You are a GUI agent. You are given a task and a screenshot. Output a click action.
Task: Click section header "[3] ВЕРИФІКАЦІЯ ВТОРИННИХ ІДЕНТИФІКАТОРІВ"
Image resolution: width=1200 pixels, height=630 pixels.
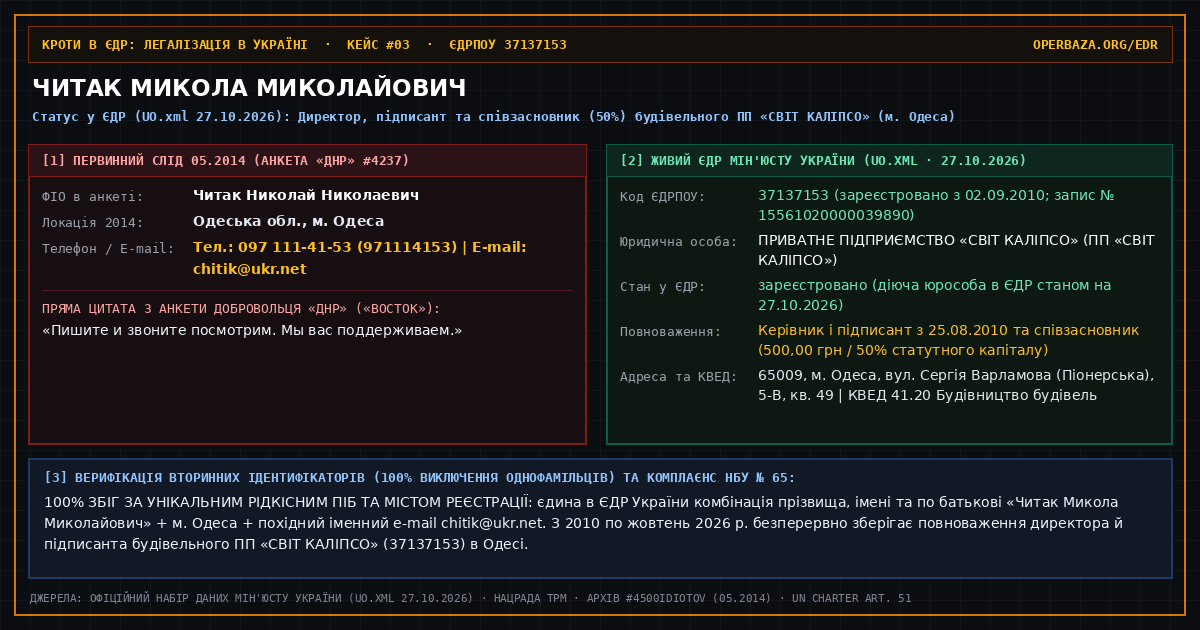click(420, 478)
